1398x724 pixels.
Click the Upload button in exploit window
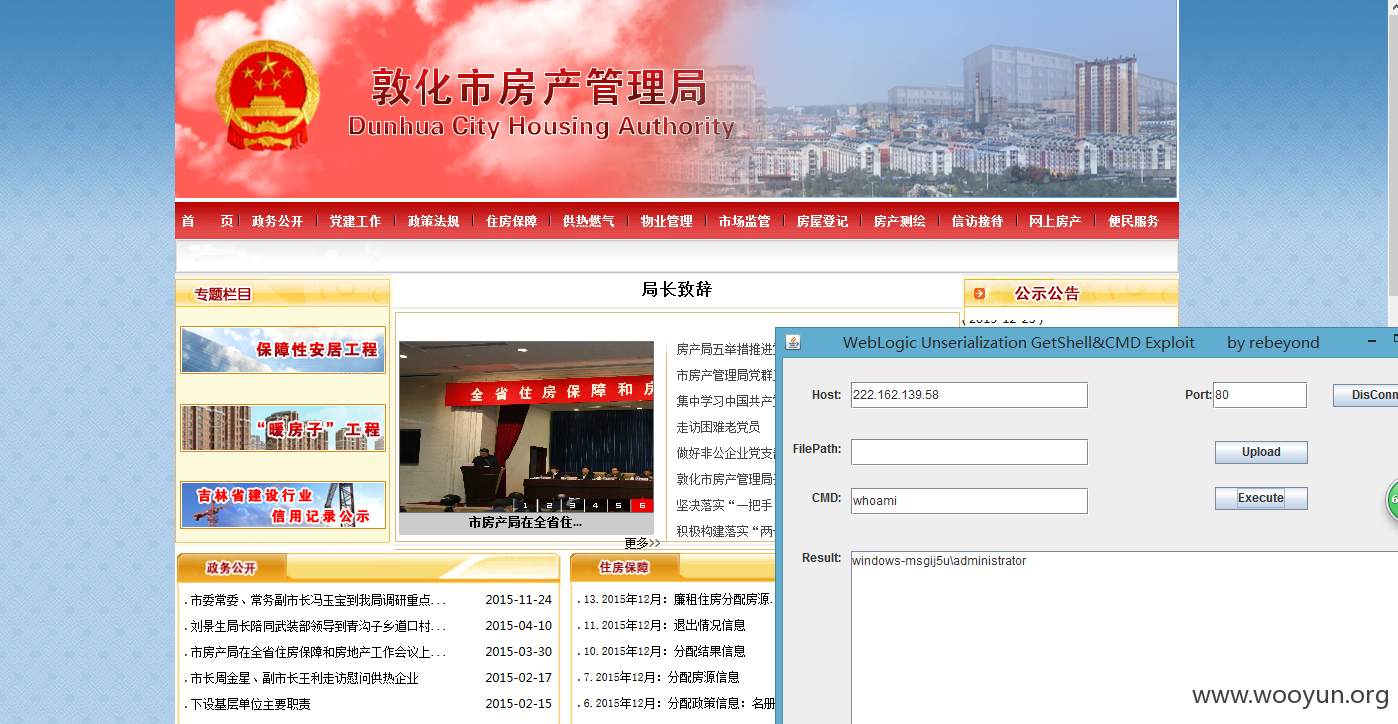pyautogui.click(x=1261, y=452)
